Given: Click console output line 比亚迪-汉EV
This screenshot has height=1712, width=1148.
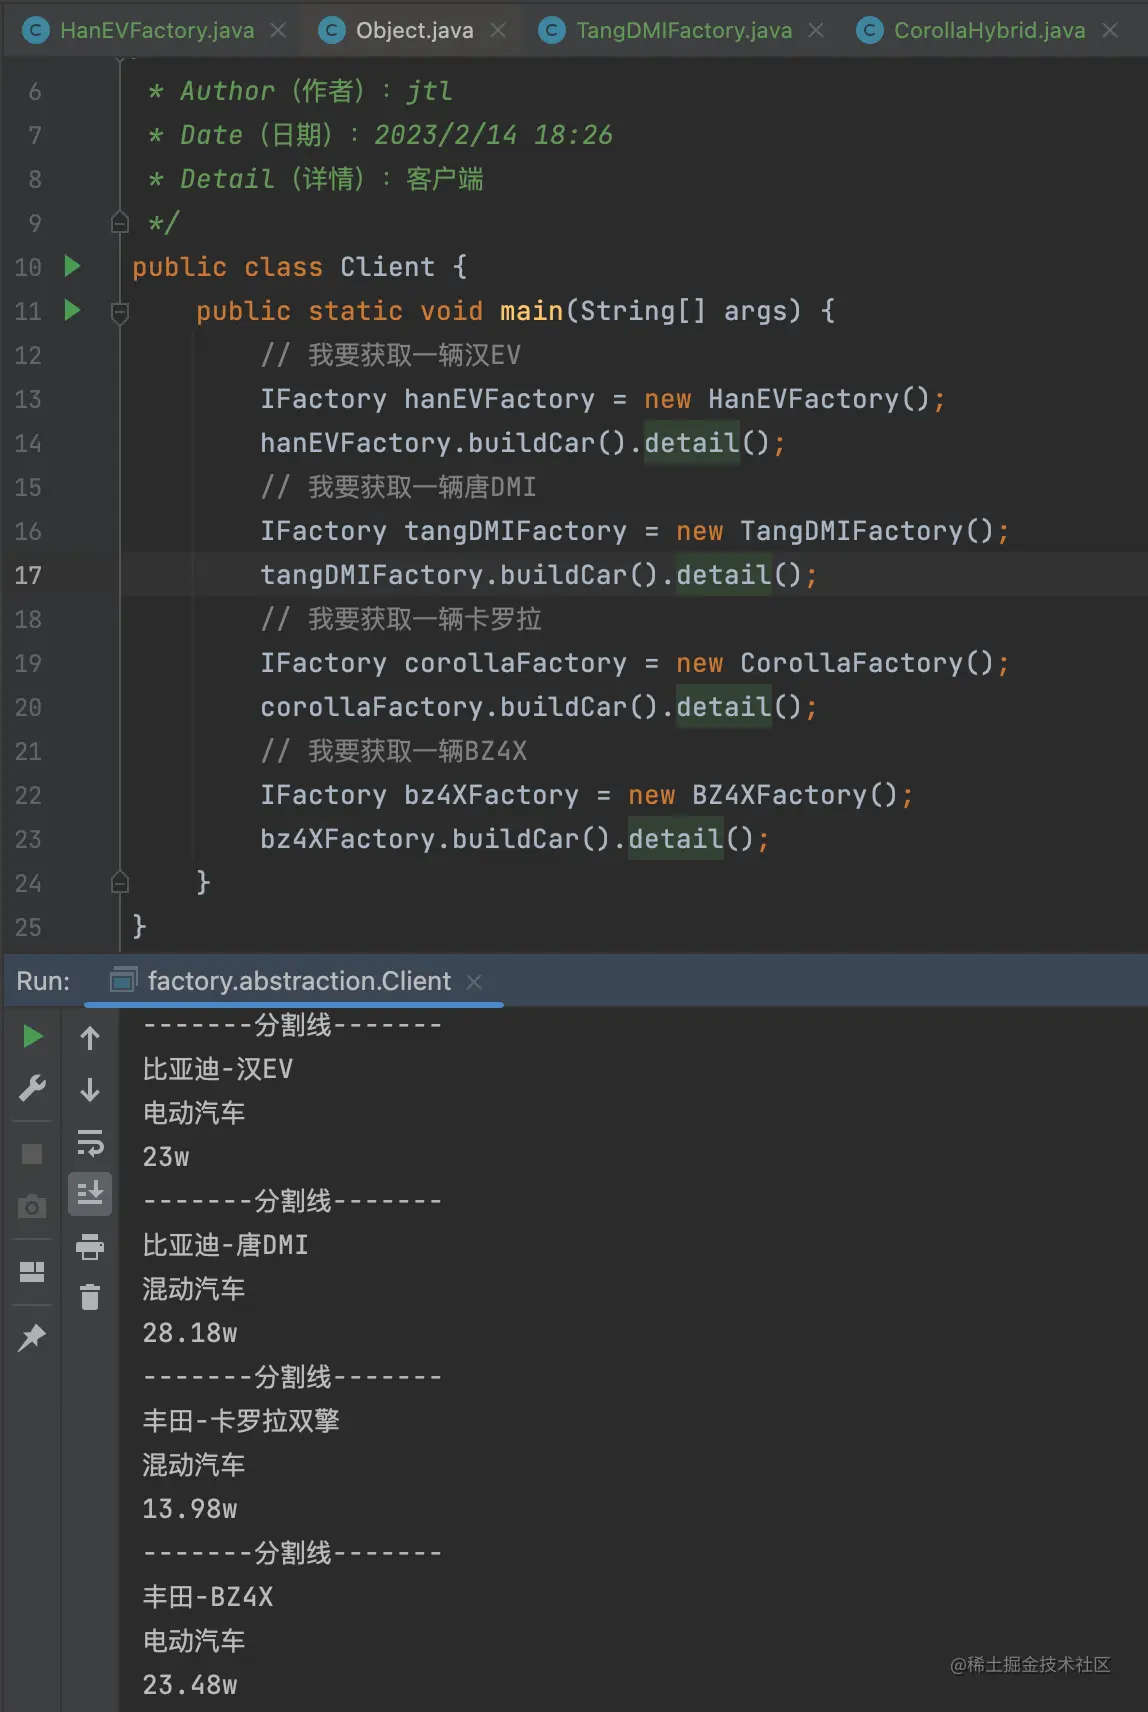Looking at the screenshot, I should pos(218,1069).
